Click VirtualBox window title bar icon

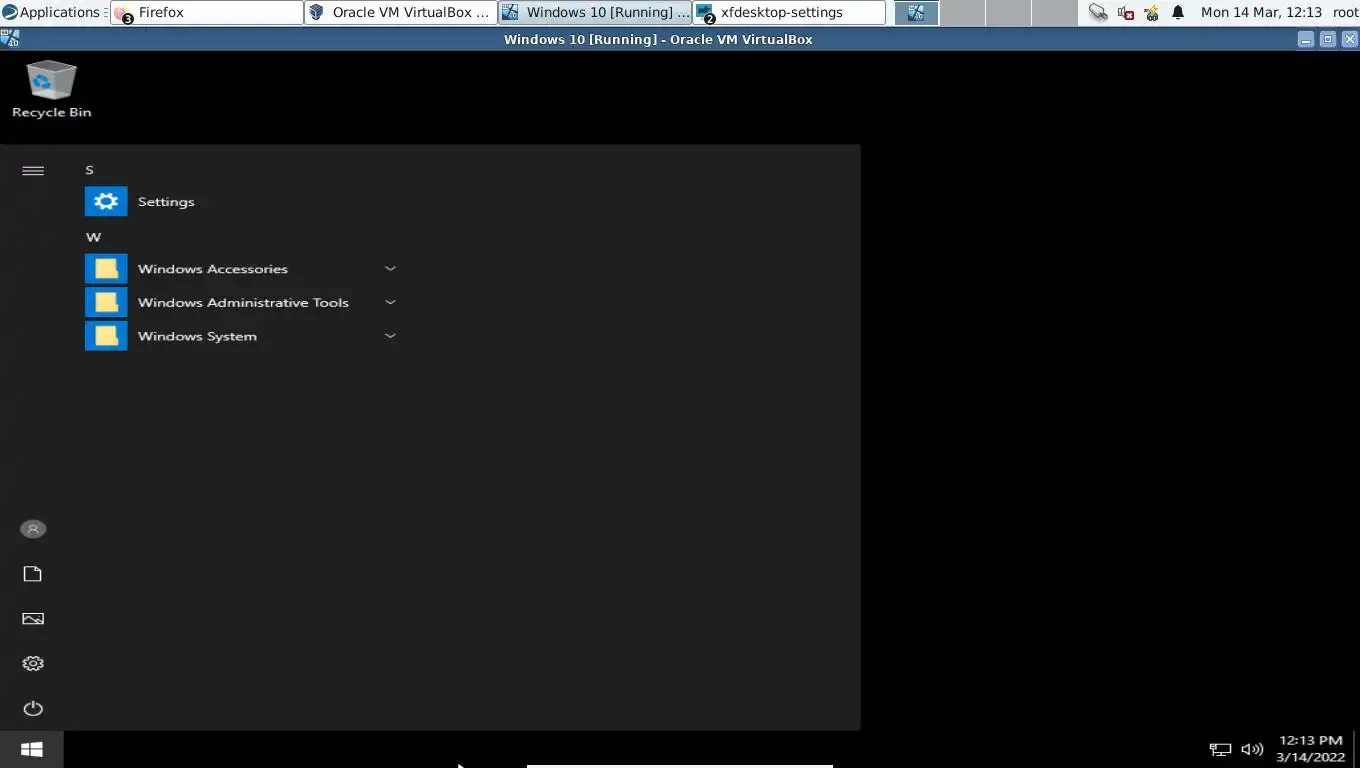click(x=10, y=39)
